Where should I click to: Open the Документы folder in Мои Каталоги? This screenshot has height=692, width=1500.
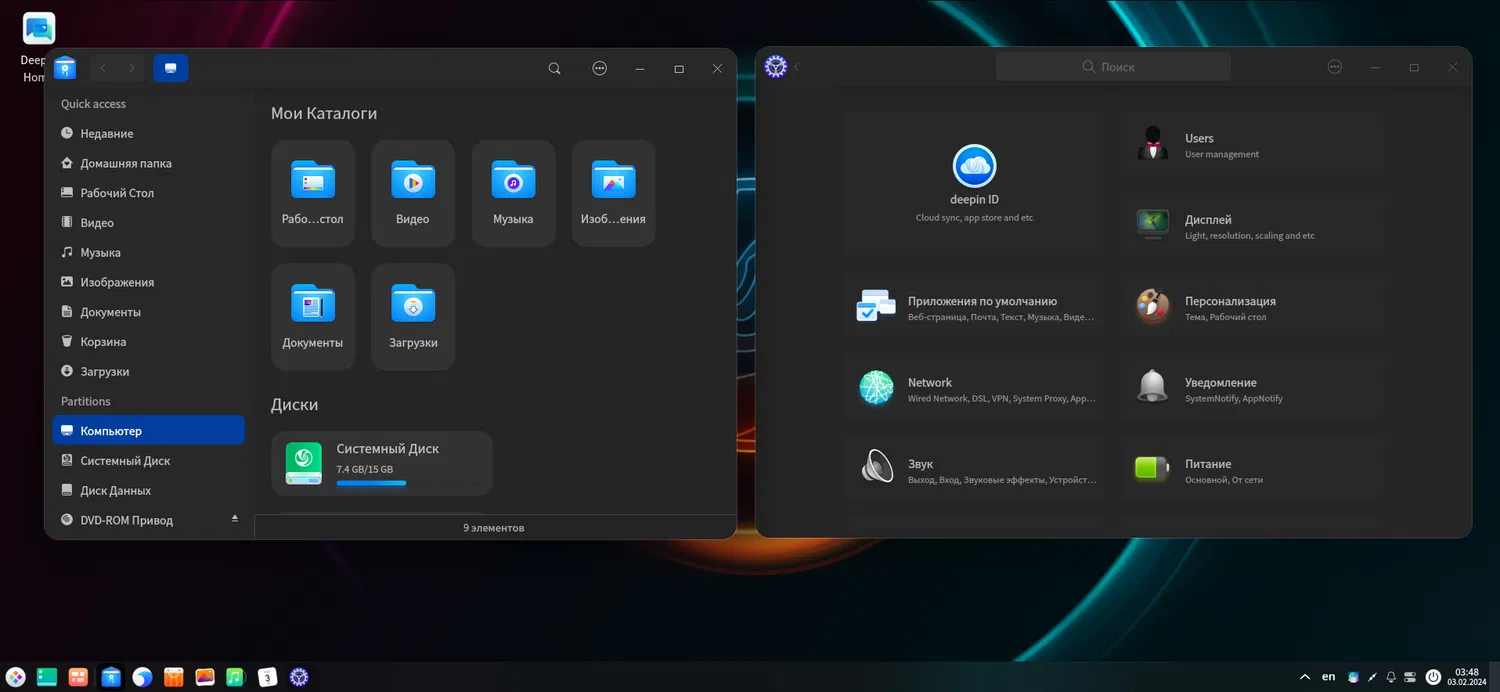pos(312,316)
